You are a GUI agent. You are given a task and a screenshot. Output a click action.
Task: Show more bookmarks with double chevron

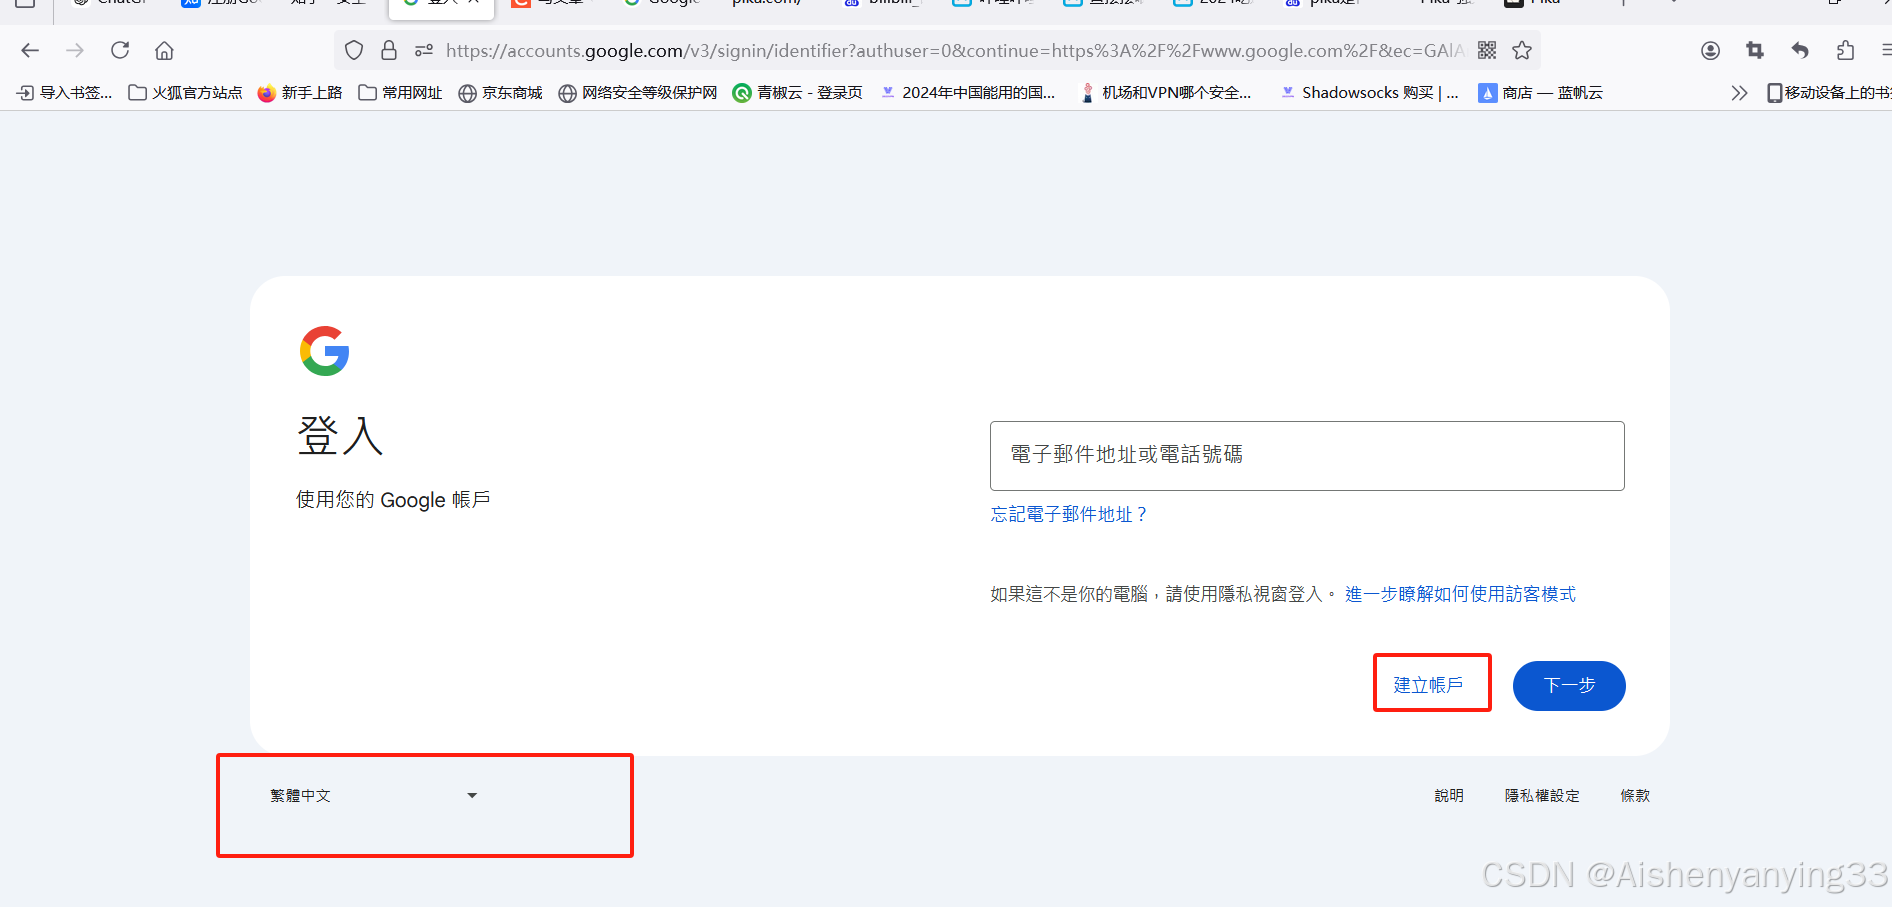click(x=1739, y=93)
